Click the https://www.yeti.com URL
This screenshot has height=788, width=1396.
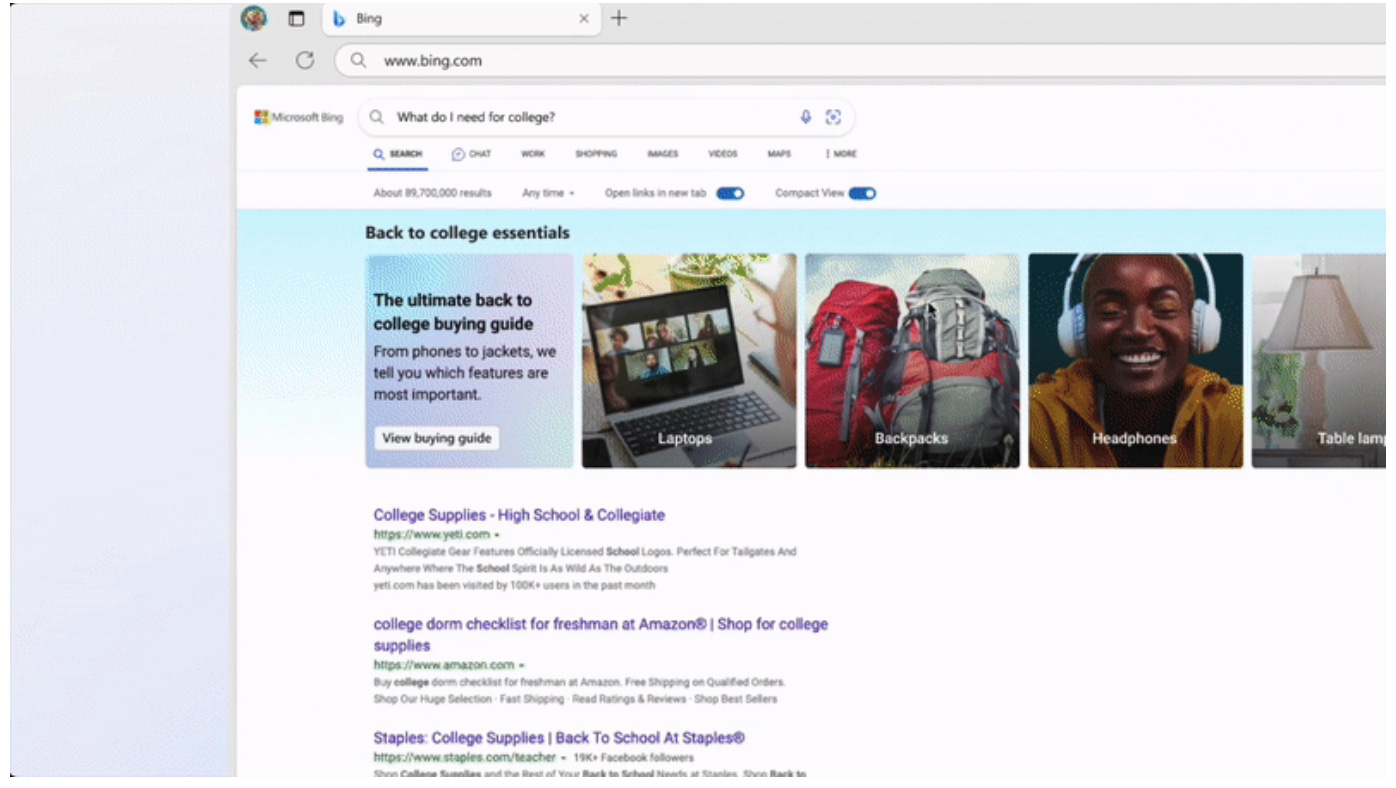(432, 534)
